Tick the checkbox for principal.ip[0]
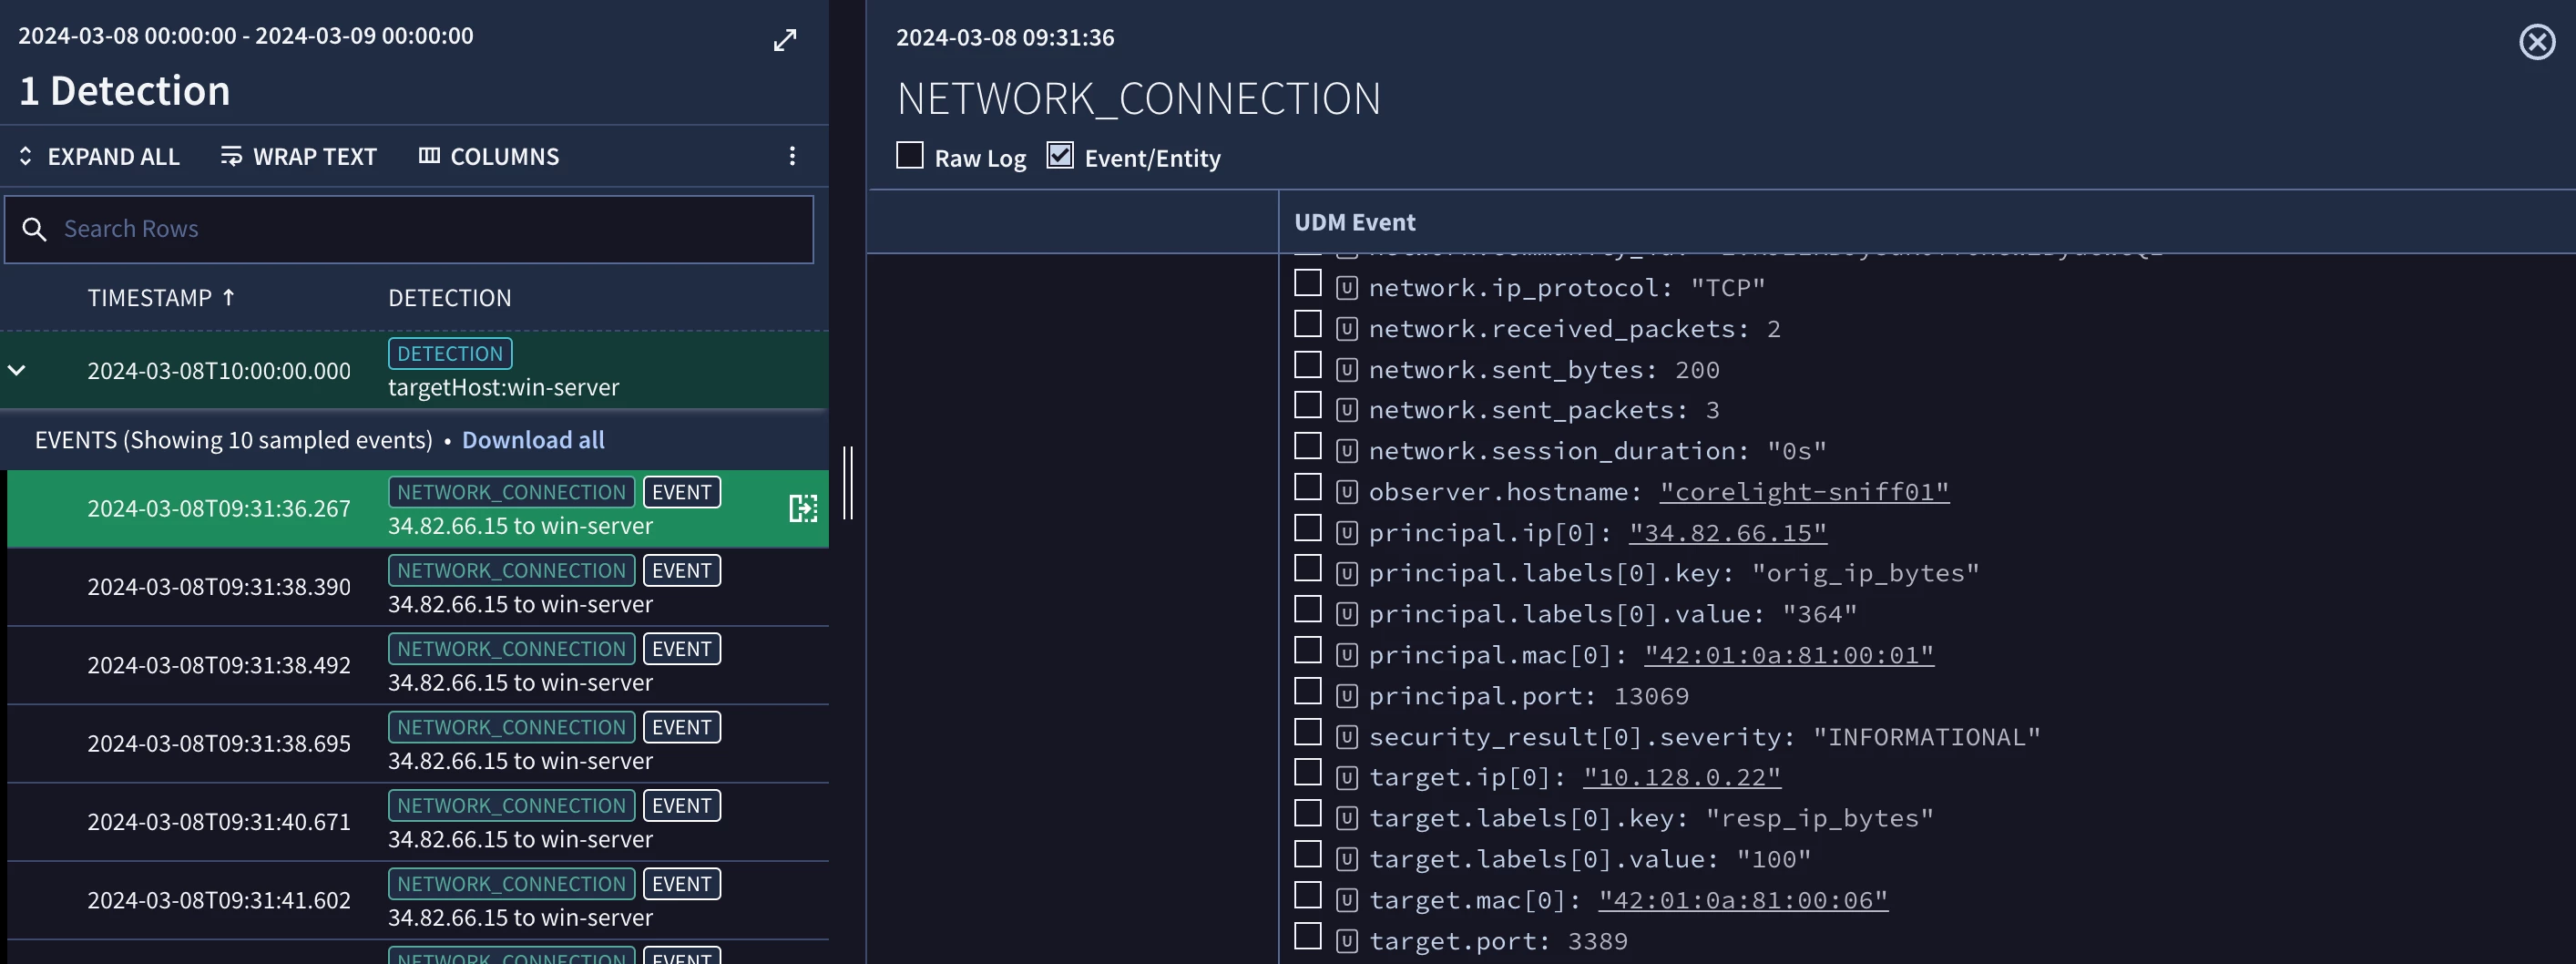 click(x=1307, y=528)
